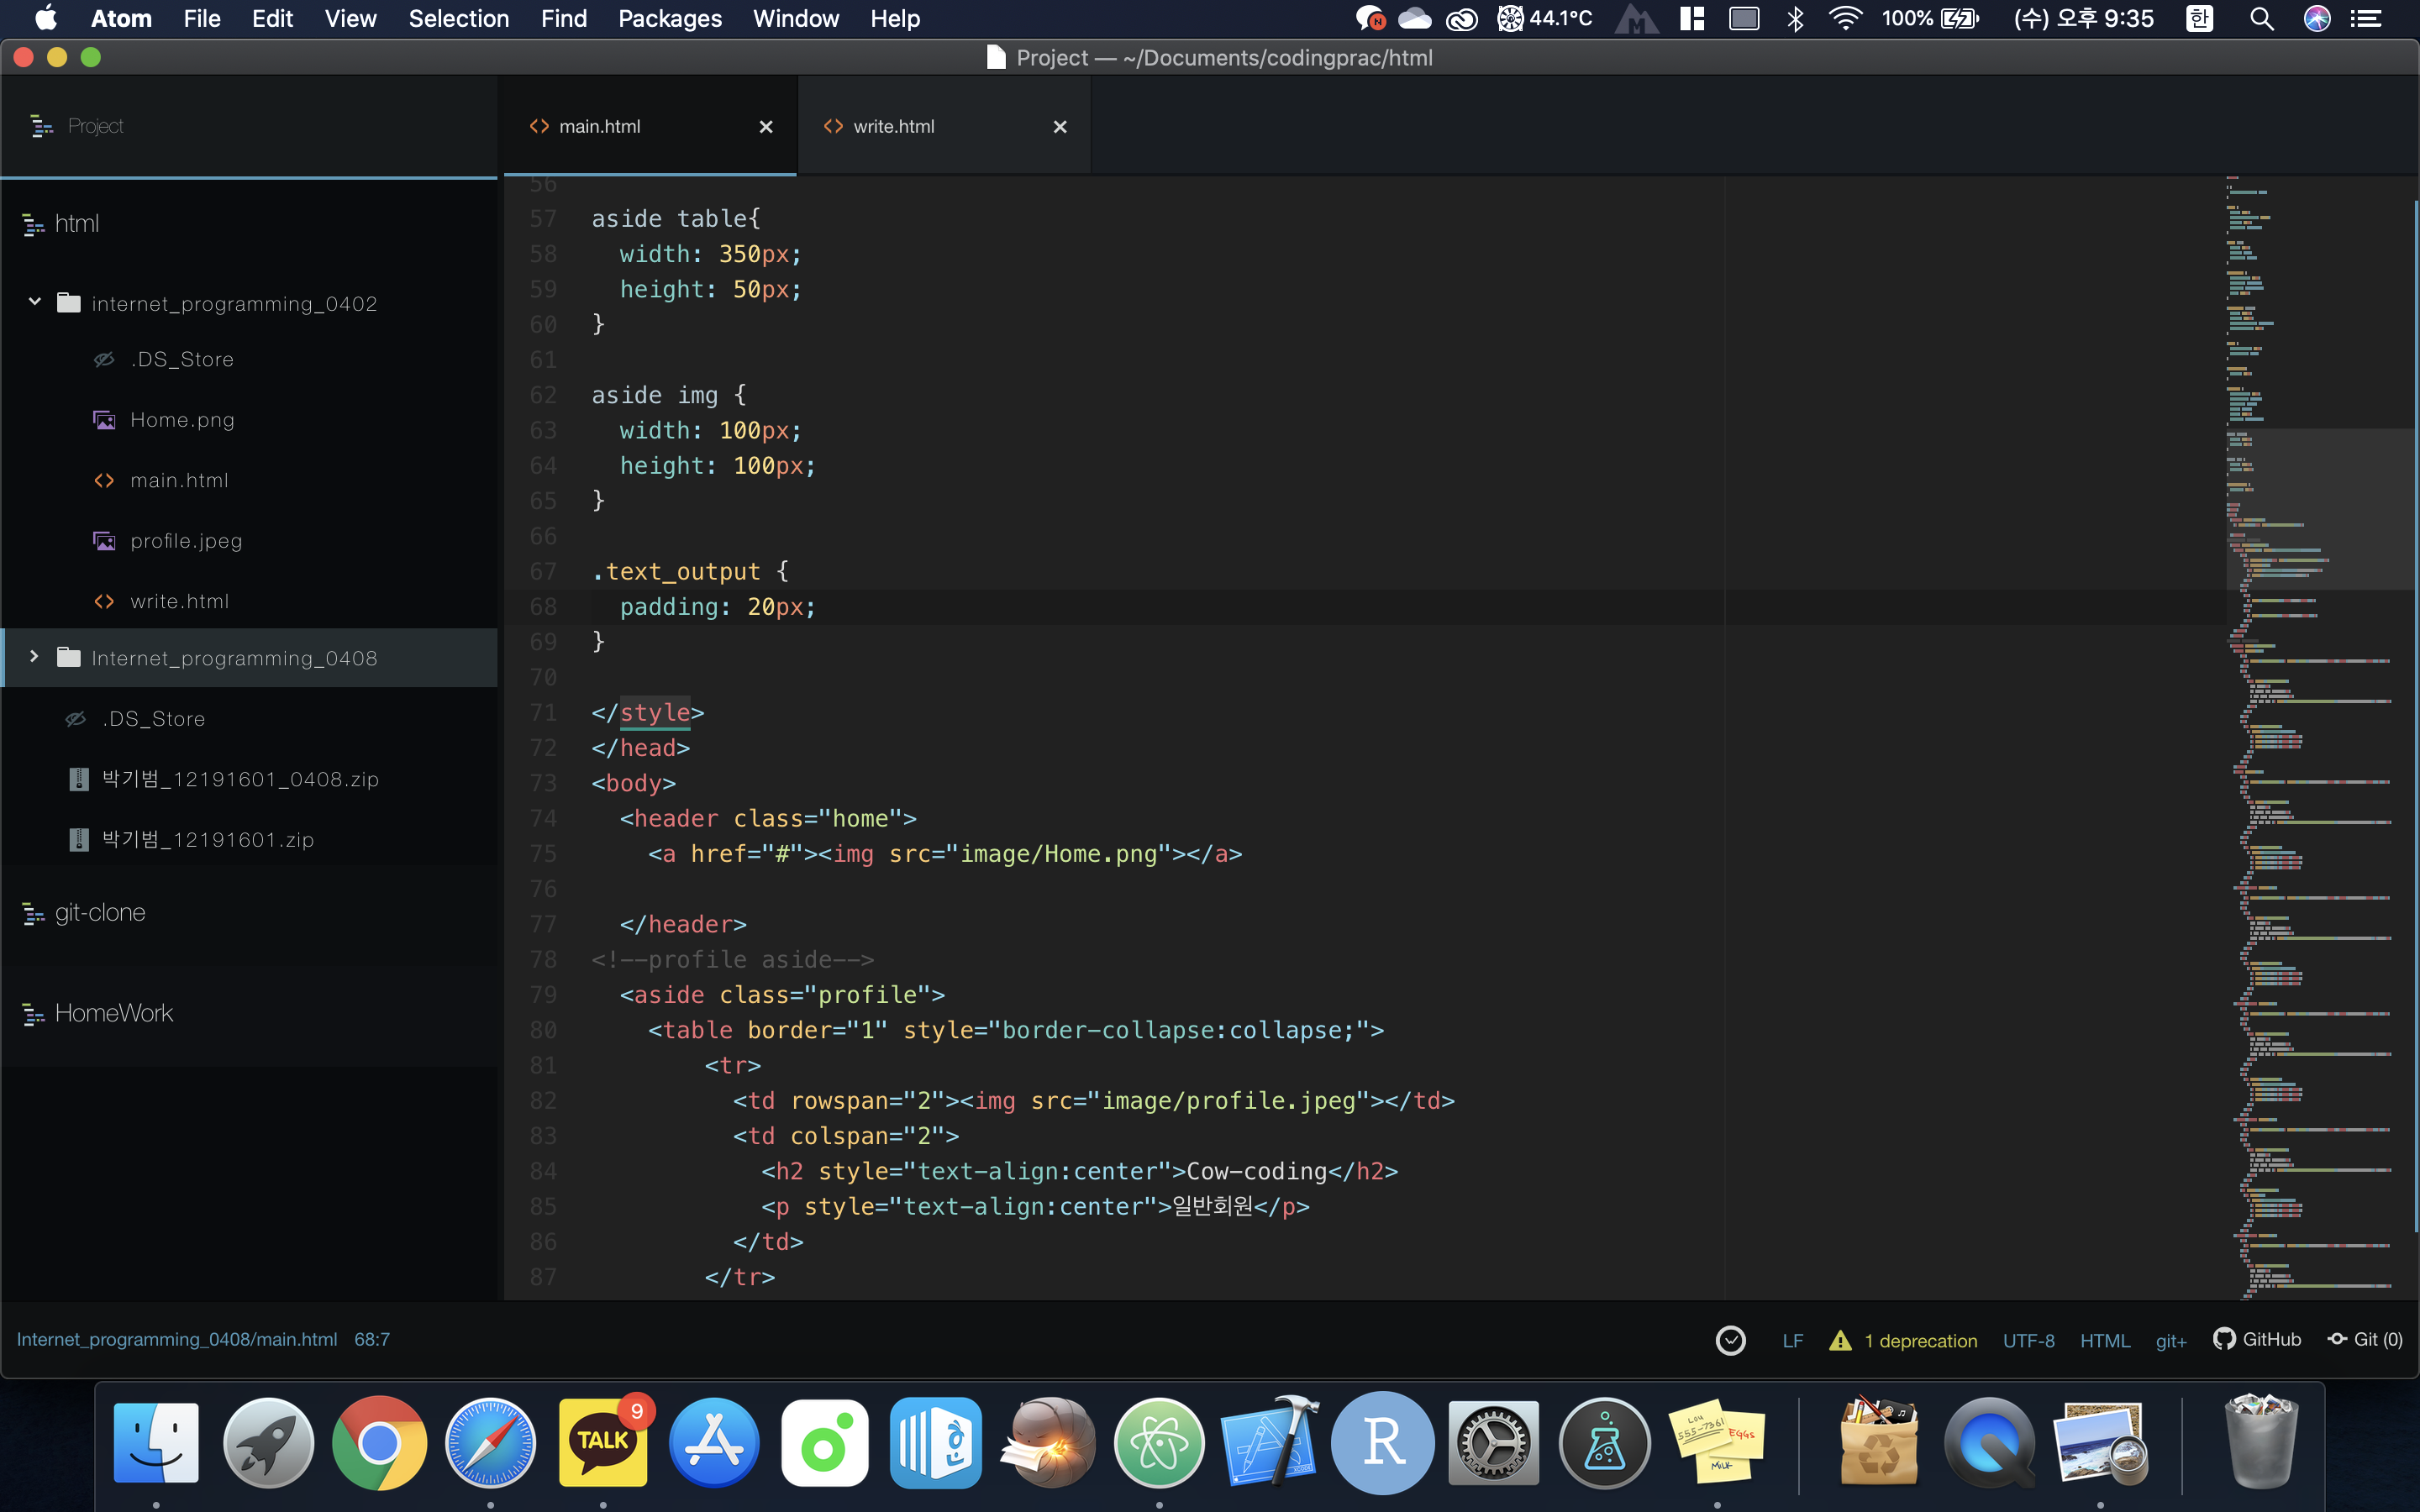
Task: Open the Git (0) panel
Action: (x=2365, y=1340)
